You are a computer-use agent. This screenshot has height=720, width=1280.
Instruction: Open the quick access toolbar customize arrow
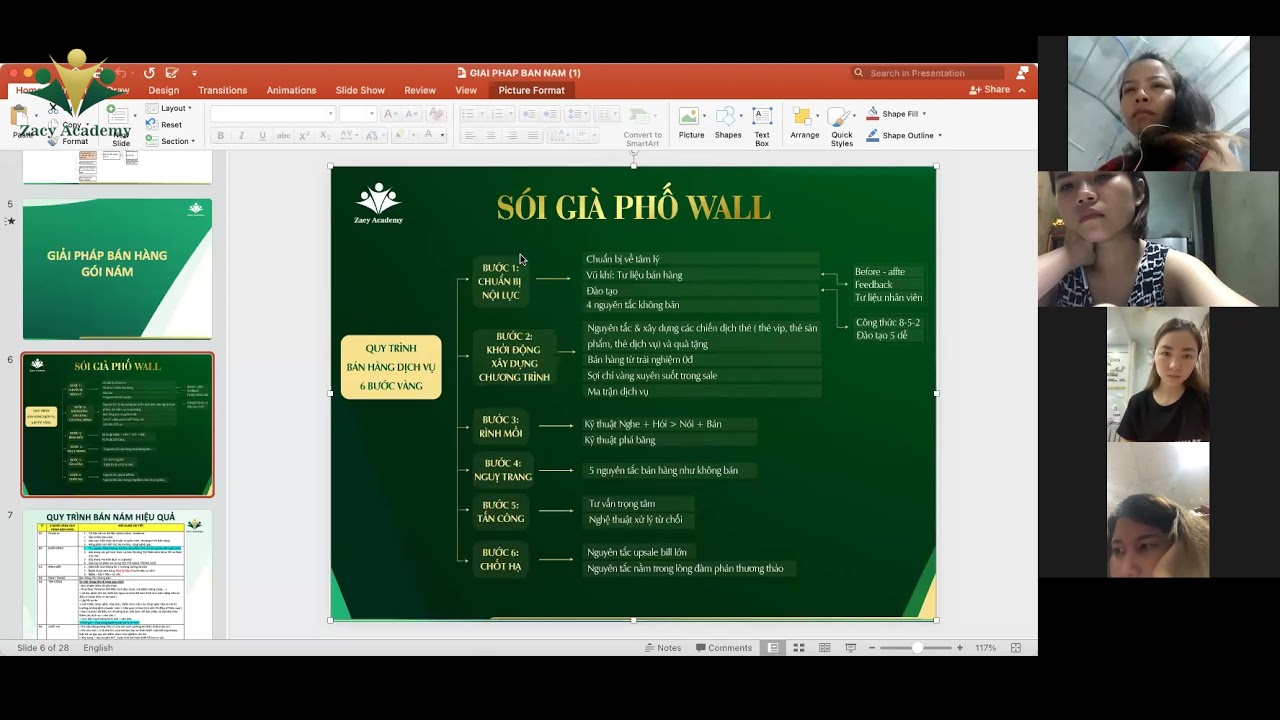click(194, 73)
